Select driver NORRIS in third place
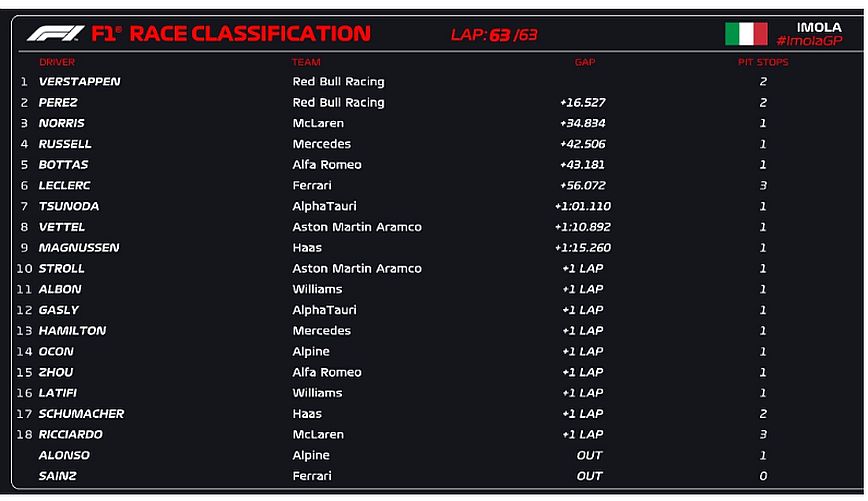Viewport: 868px width, 501px height. (61, 123)
